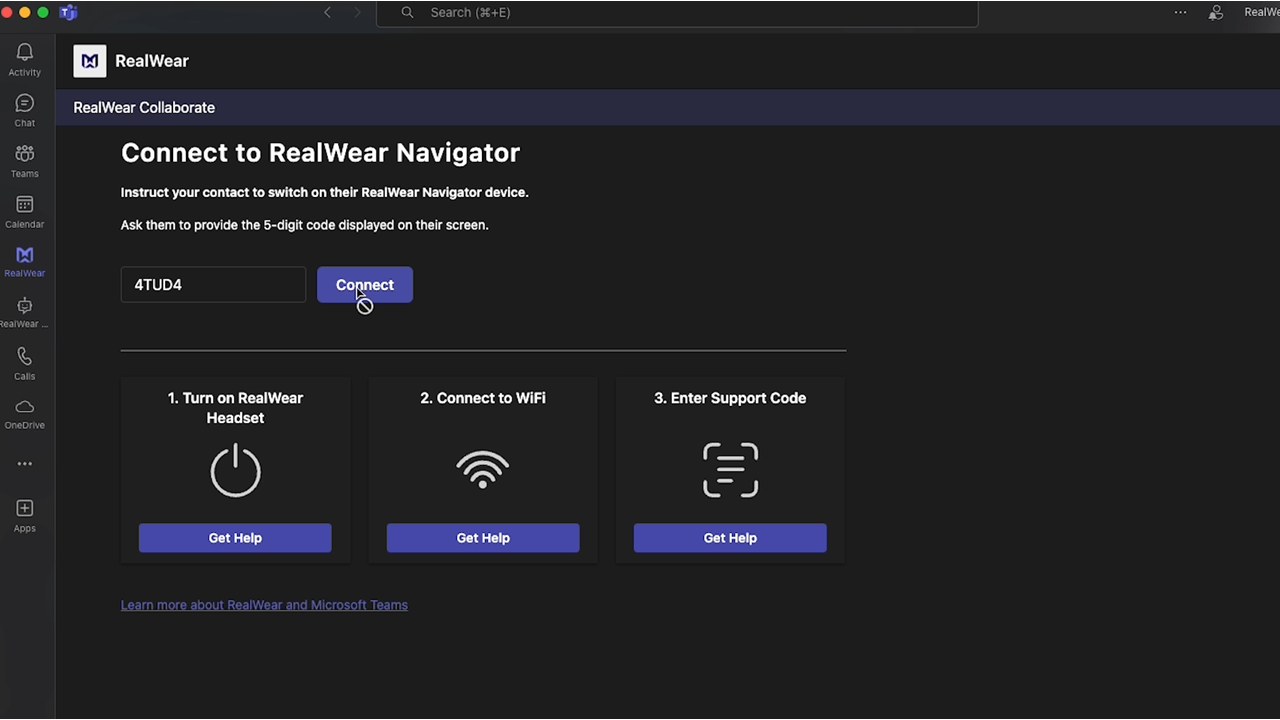Click the 5-digit code input field

(x=213, y=285)
